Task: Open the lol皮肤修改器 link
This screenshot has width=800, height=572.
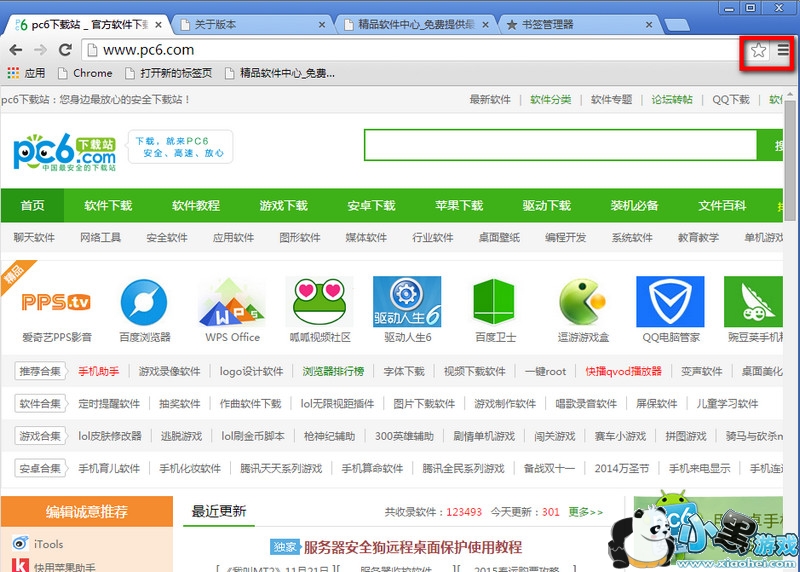Action: pyautogui.click(x=110, y=436)
